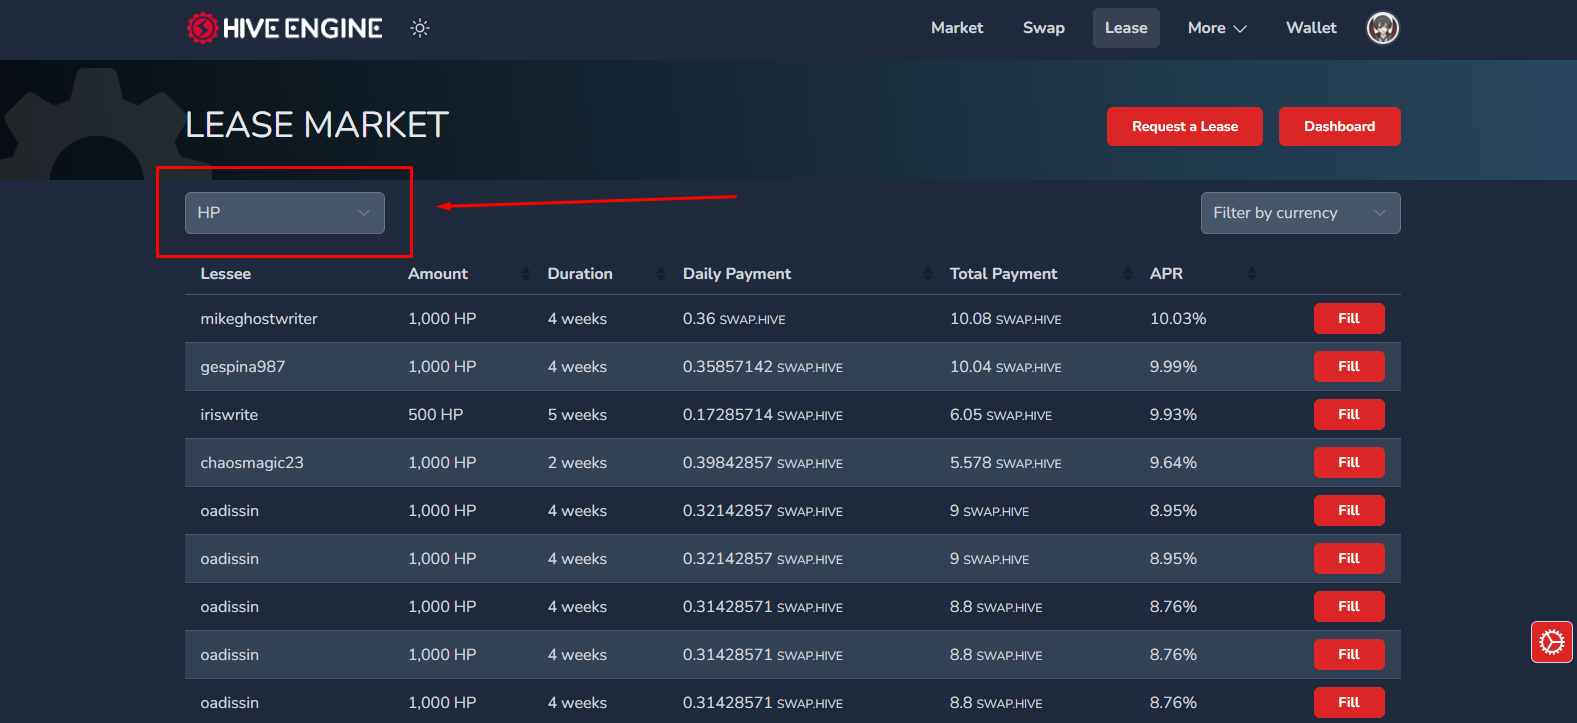This screenshot has width=1577, height=723.
Task: Open the user avatar menu
Action: [x=1383, y=28]
